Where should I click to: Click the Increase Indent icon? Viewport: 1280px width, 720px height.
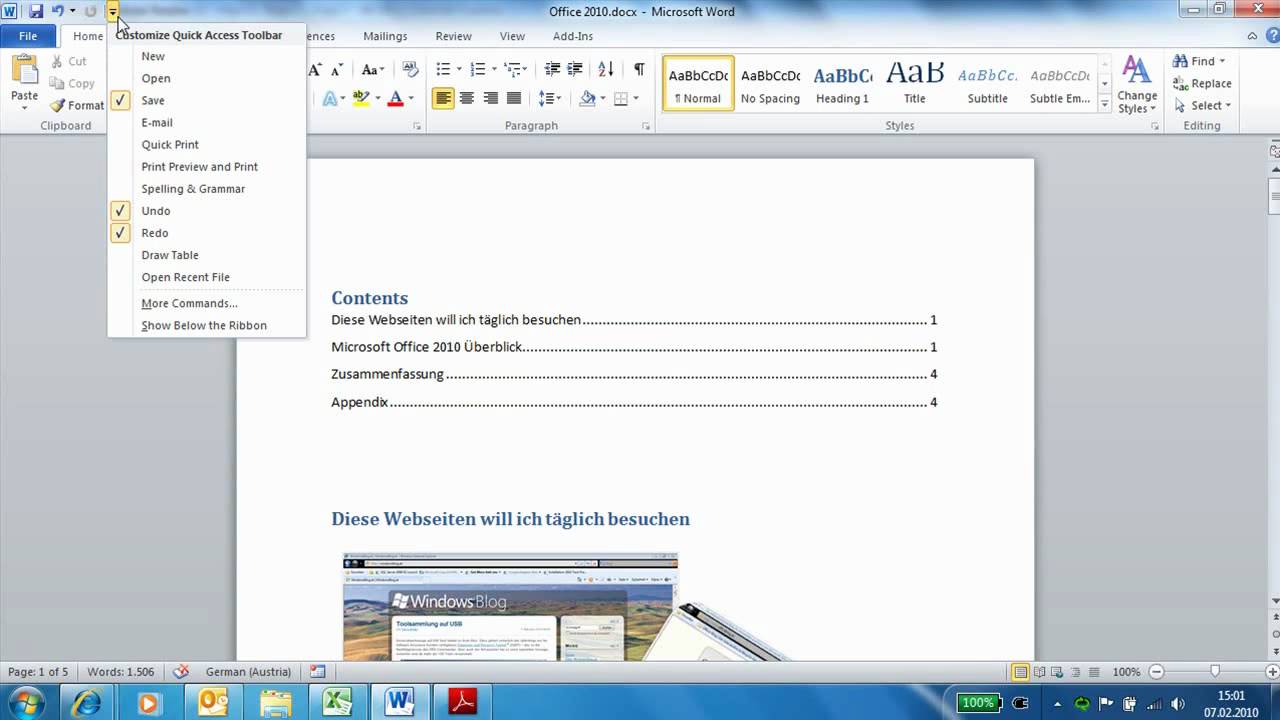coord(575,70)
